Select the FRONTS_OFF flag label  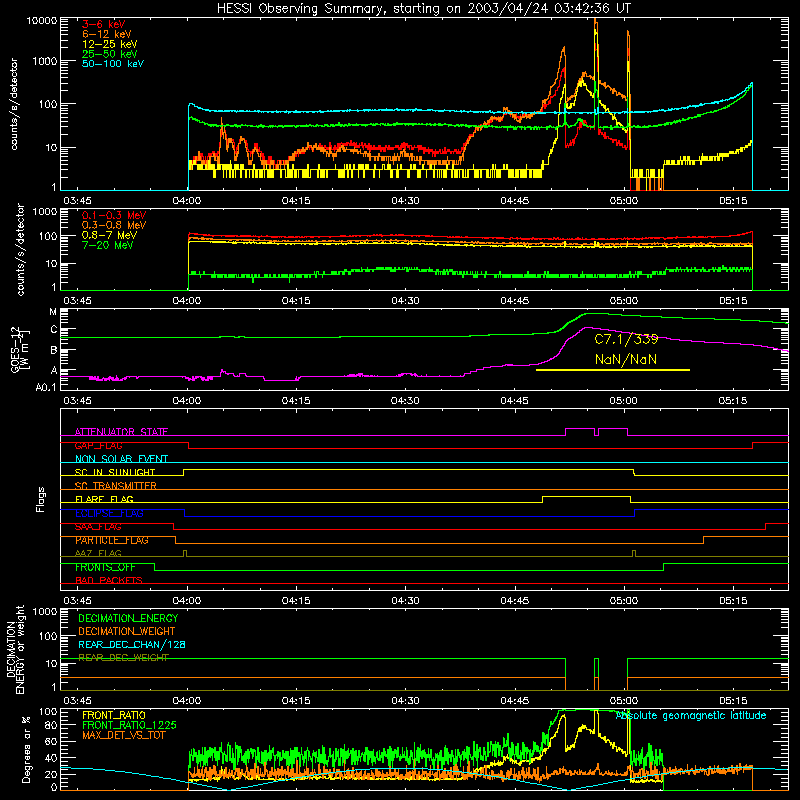pos(105,567)
